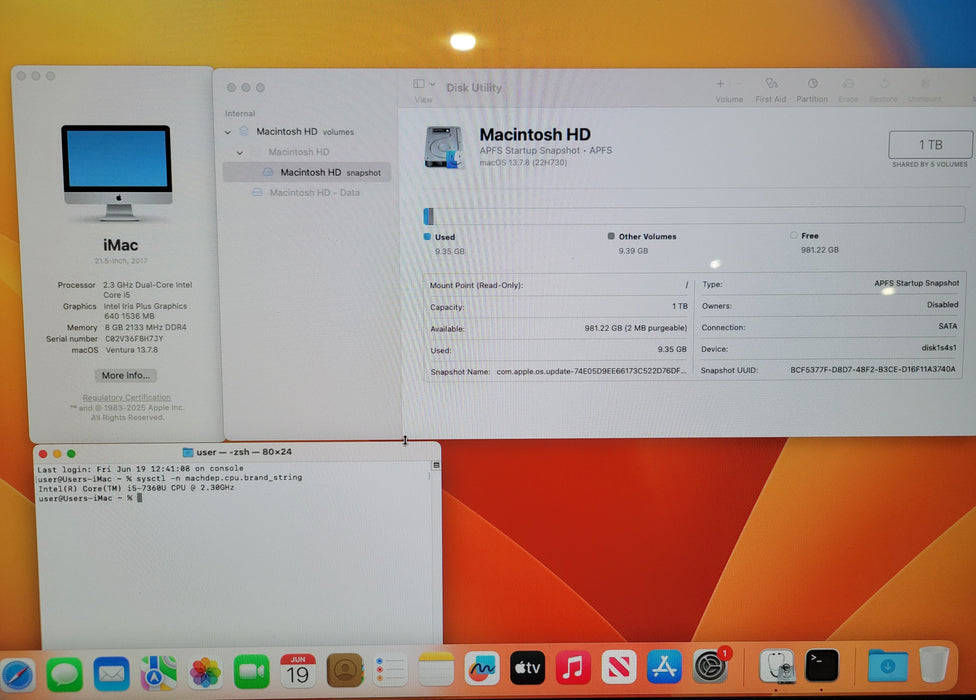Click the Intel Core i5-7360U output line
The image size is (976, 700).
click(136, 488)
